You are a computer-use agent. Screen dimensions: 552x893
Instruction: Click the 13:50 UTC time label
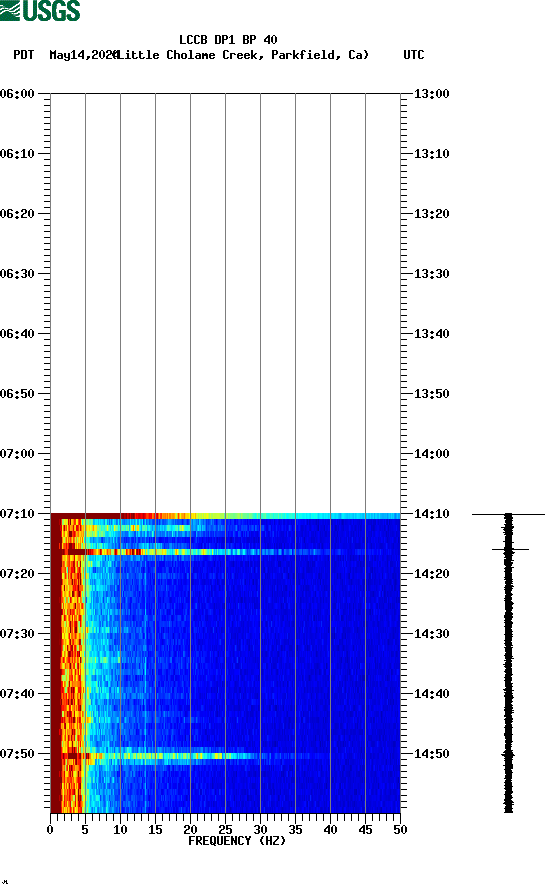click(431, 394)
